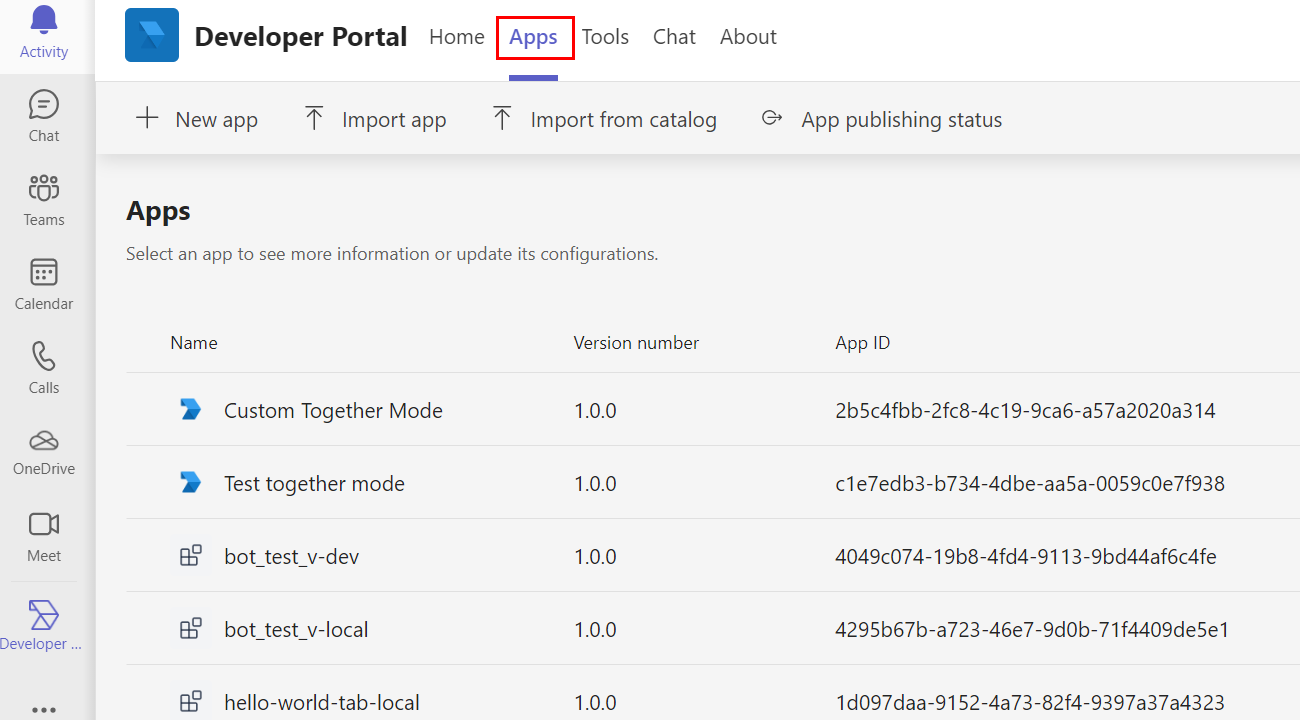Viewport: 1300px width, 720px height.
Task: Click version 1.0.0 of Custom Together Mode
Action: click(595, 410)
